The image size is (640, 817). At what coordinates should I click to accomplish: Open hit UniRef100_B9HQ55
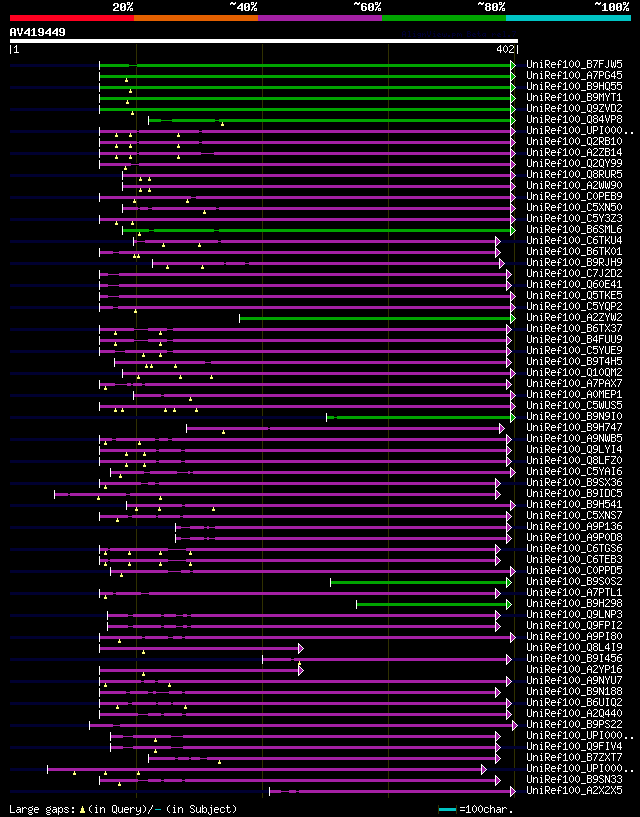574,86
